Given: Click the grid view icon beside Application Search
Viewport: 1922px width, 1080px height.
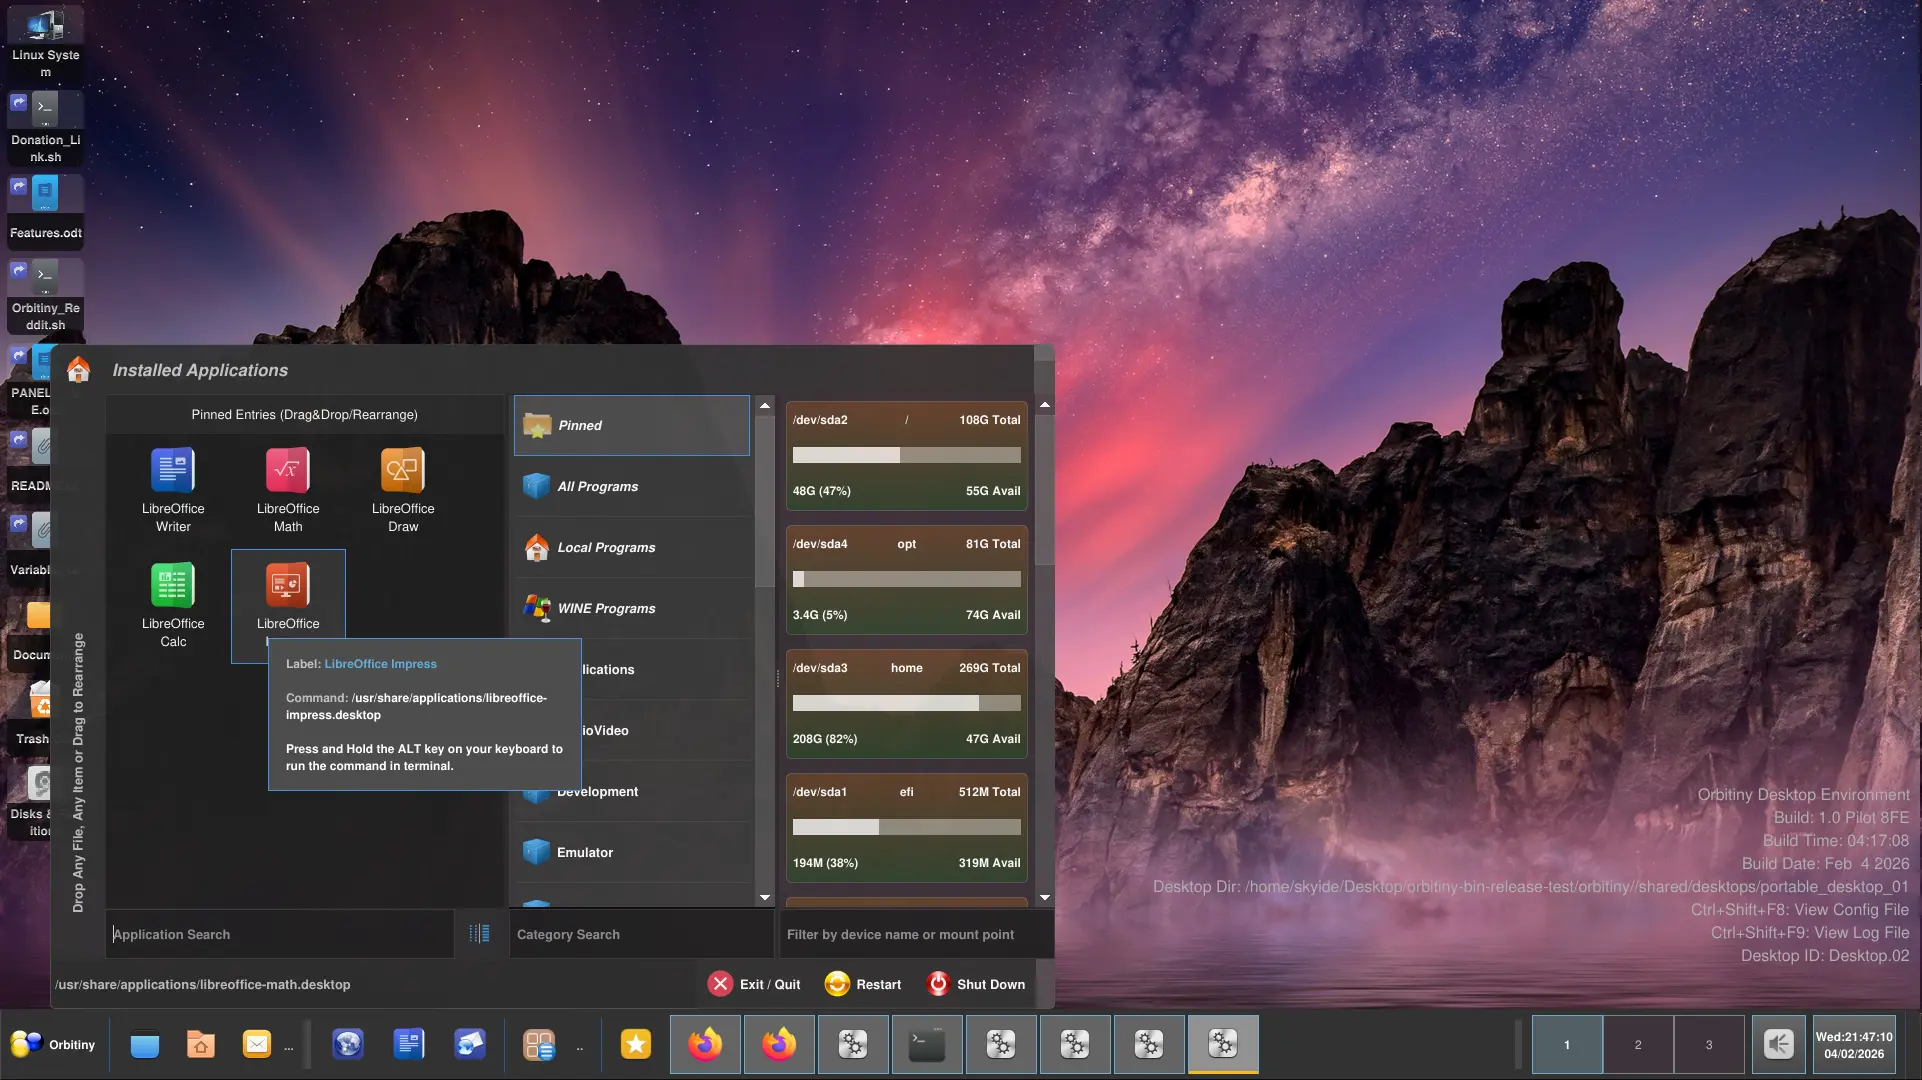Looking at the screenshot, I should [x=480, y=933].
